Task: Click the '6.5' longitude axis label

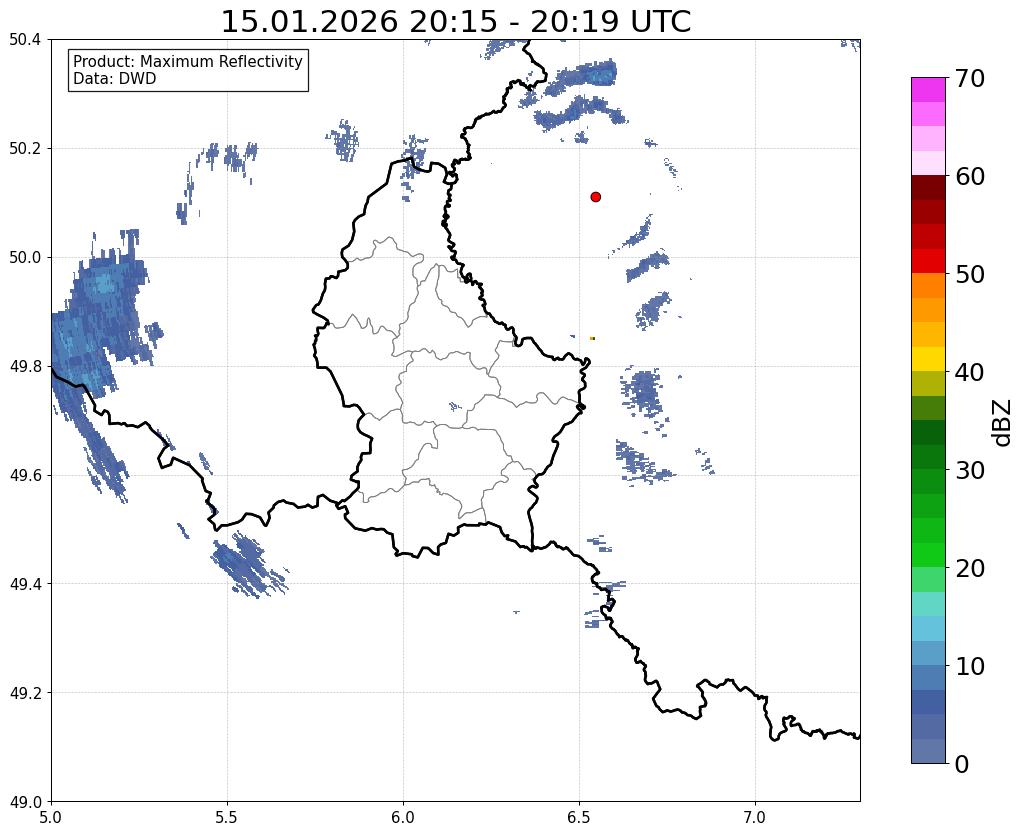Action: pos(579,818)
